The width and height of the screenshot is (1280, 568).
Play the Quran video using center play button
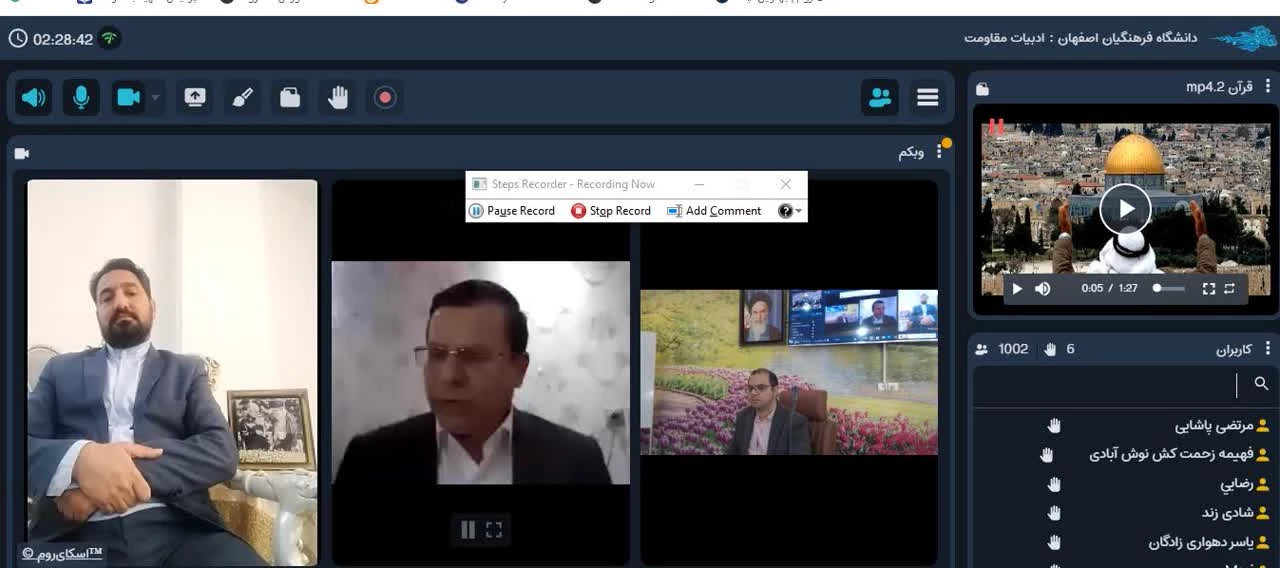1125,209
